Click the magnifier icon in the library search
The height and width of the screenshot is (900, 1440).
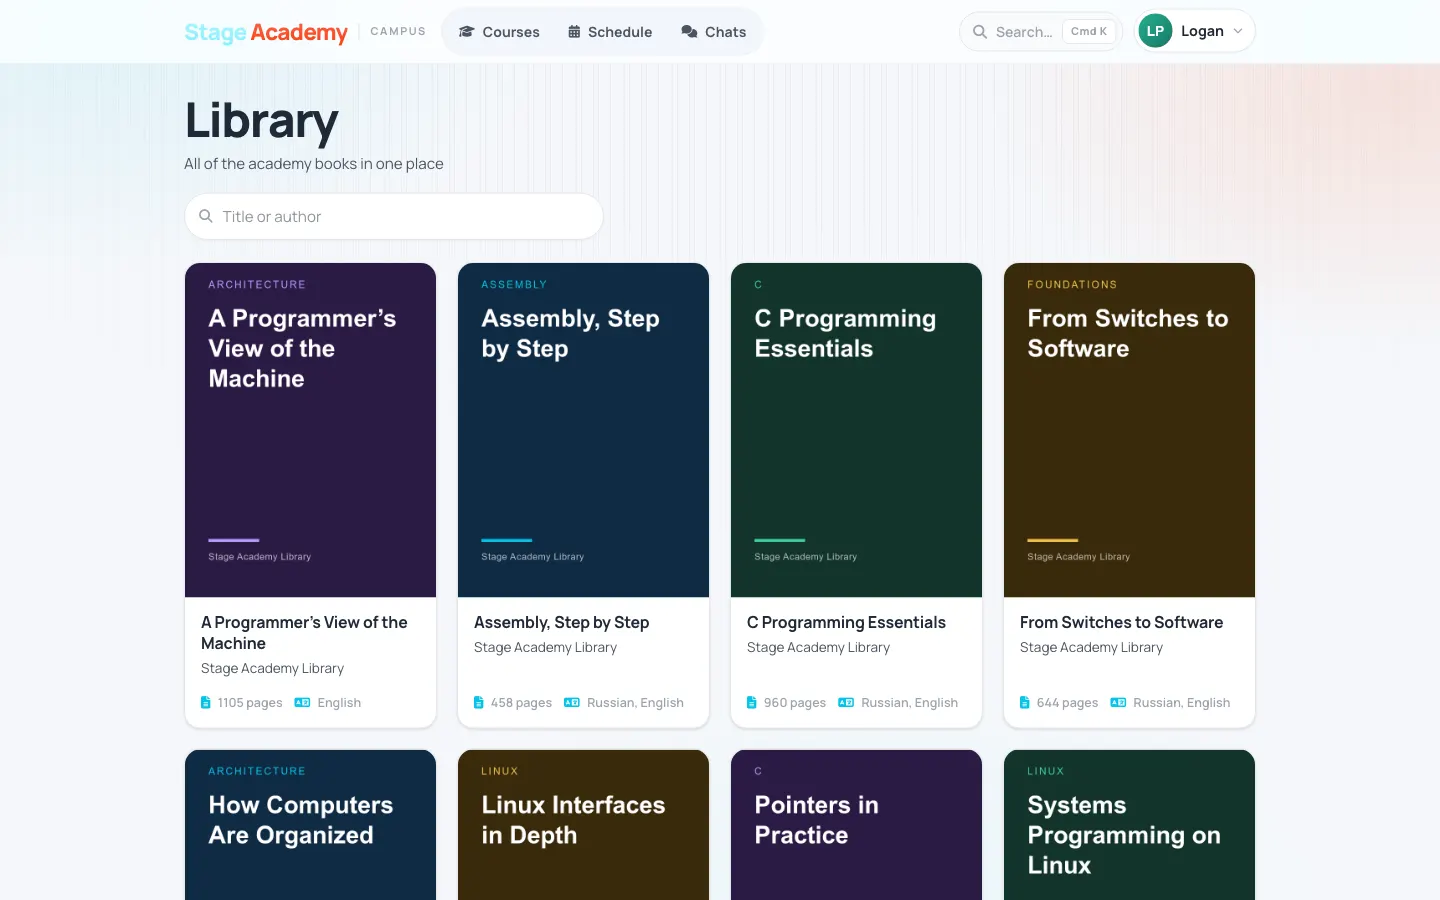[206, 216]
